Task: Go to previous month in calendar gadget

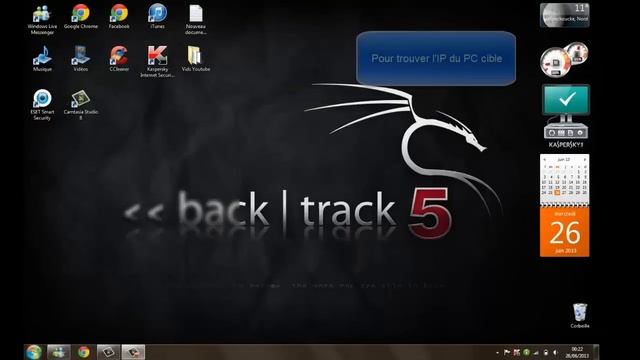Action: [544, 160]
